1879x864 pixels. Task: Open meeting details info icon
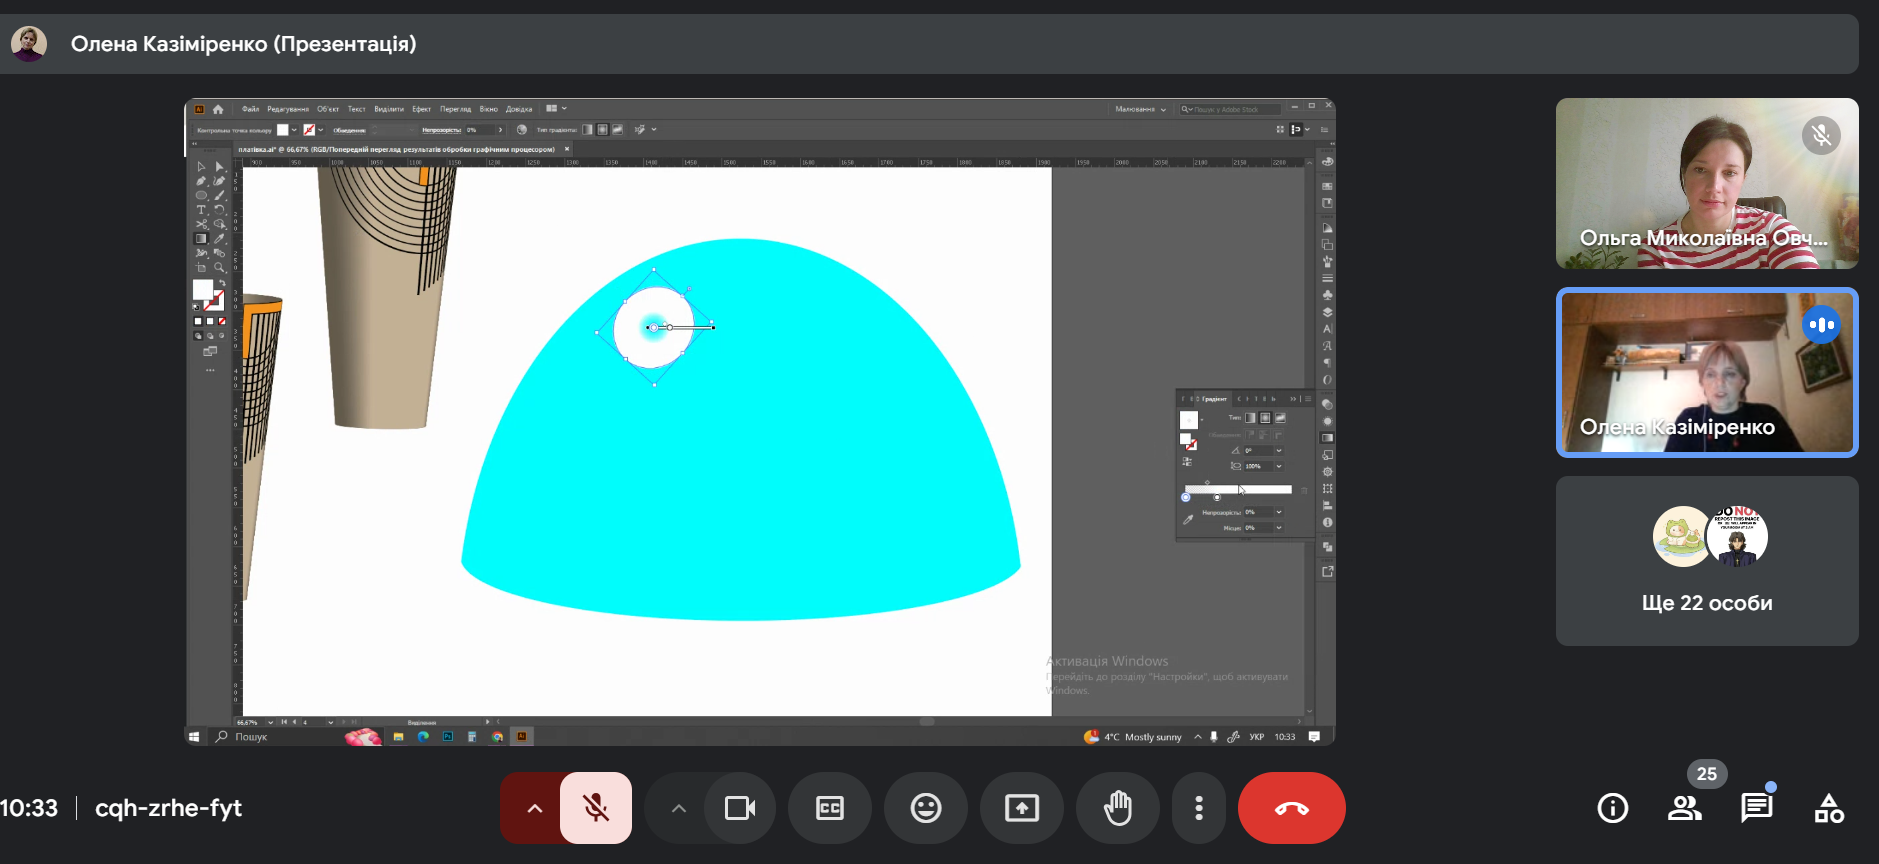[x=1613, y=808]
